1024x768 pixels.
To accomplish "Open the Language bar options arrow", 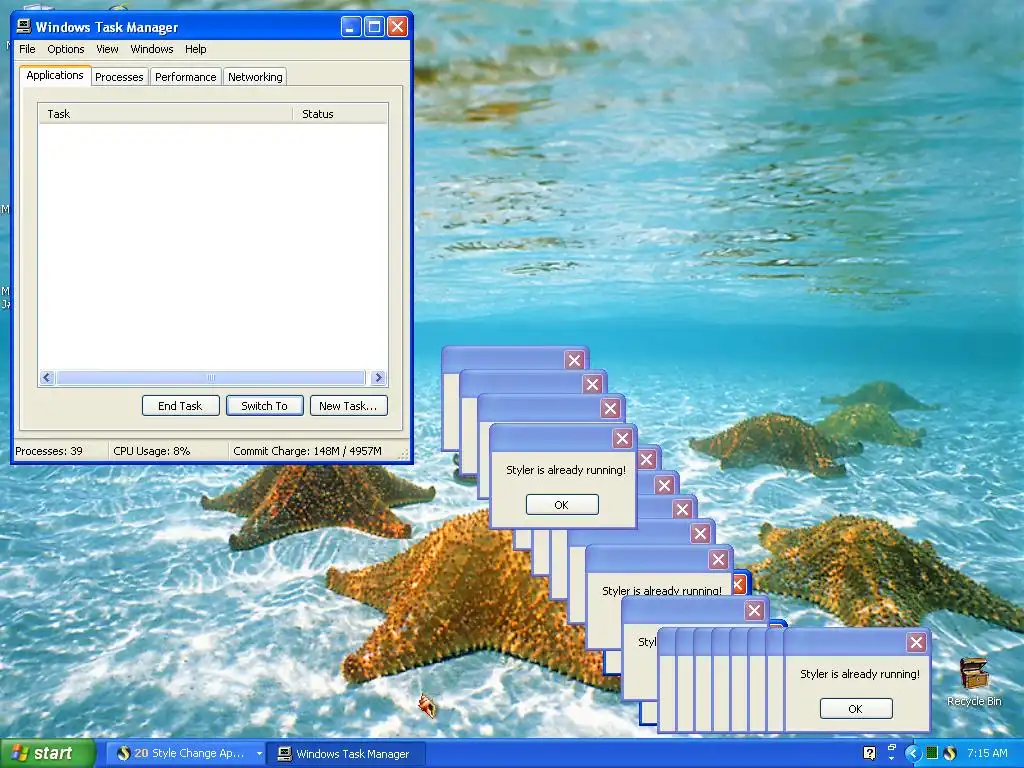I will (x=892, y=760).
